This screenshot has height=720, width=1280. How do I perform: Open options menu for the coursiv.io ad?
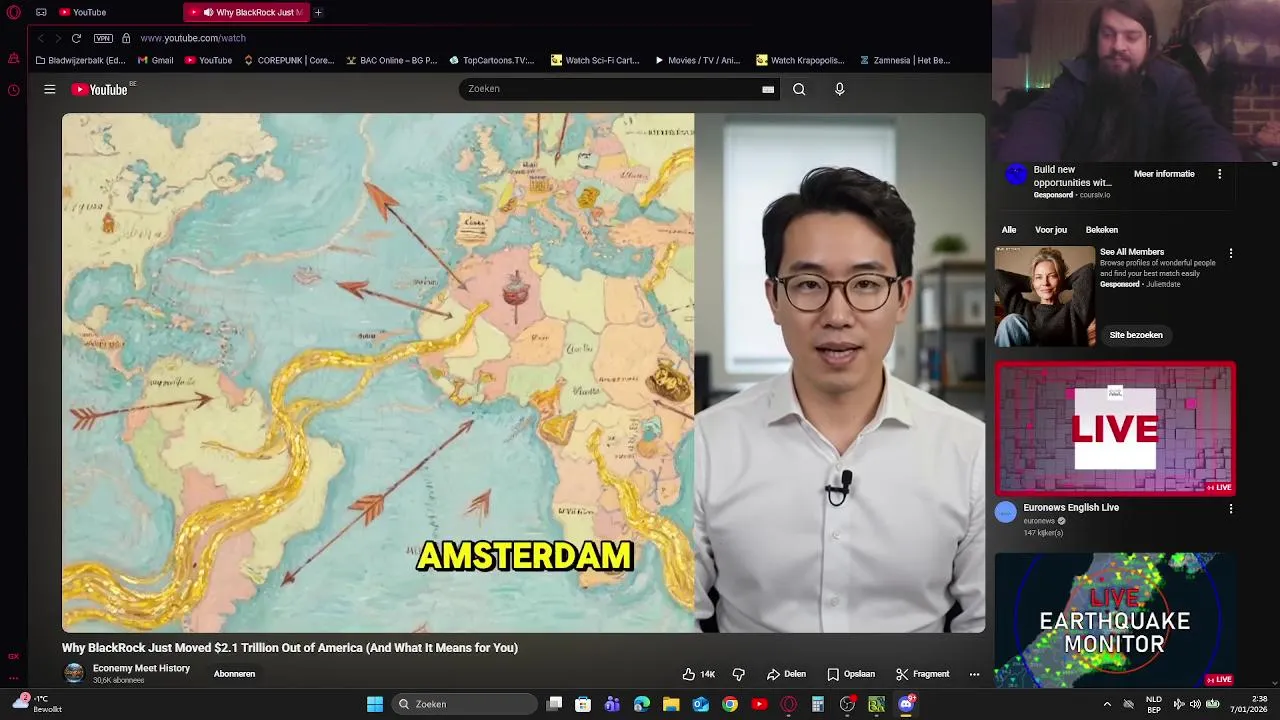pos(1219,174)
